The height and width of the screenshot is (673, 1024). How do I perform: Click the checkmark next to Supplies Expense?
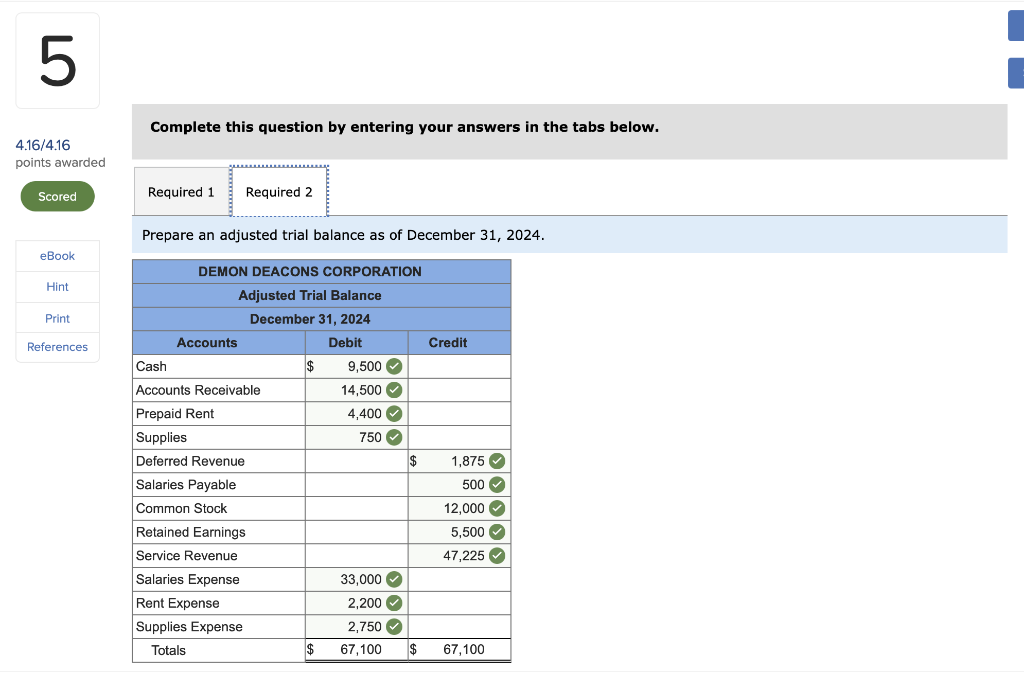392,627
